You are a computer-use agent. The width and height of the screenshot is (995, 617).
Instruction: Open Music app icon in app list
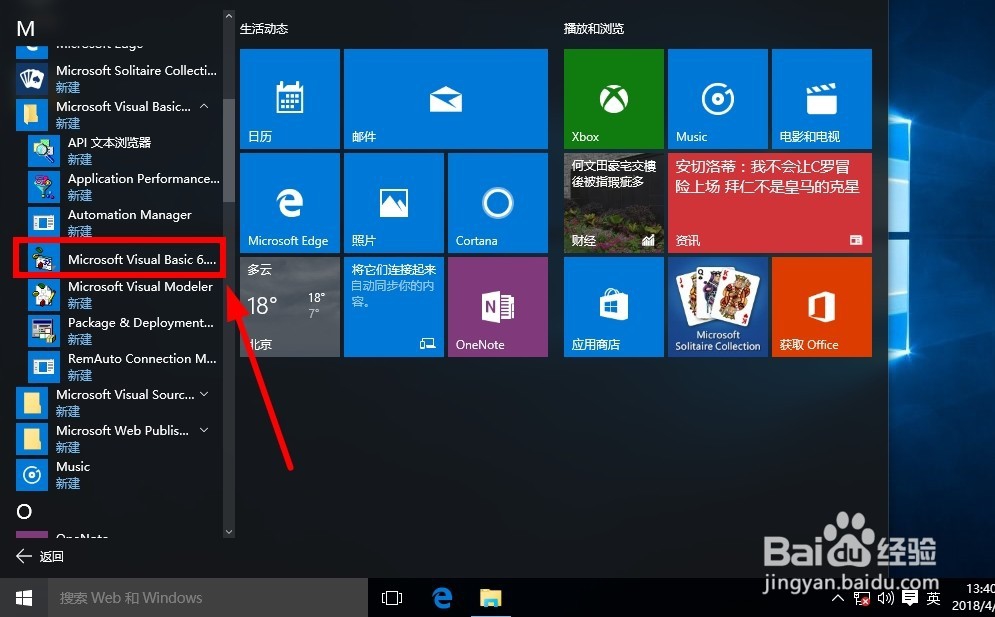(x=32, y=475)
